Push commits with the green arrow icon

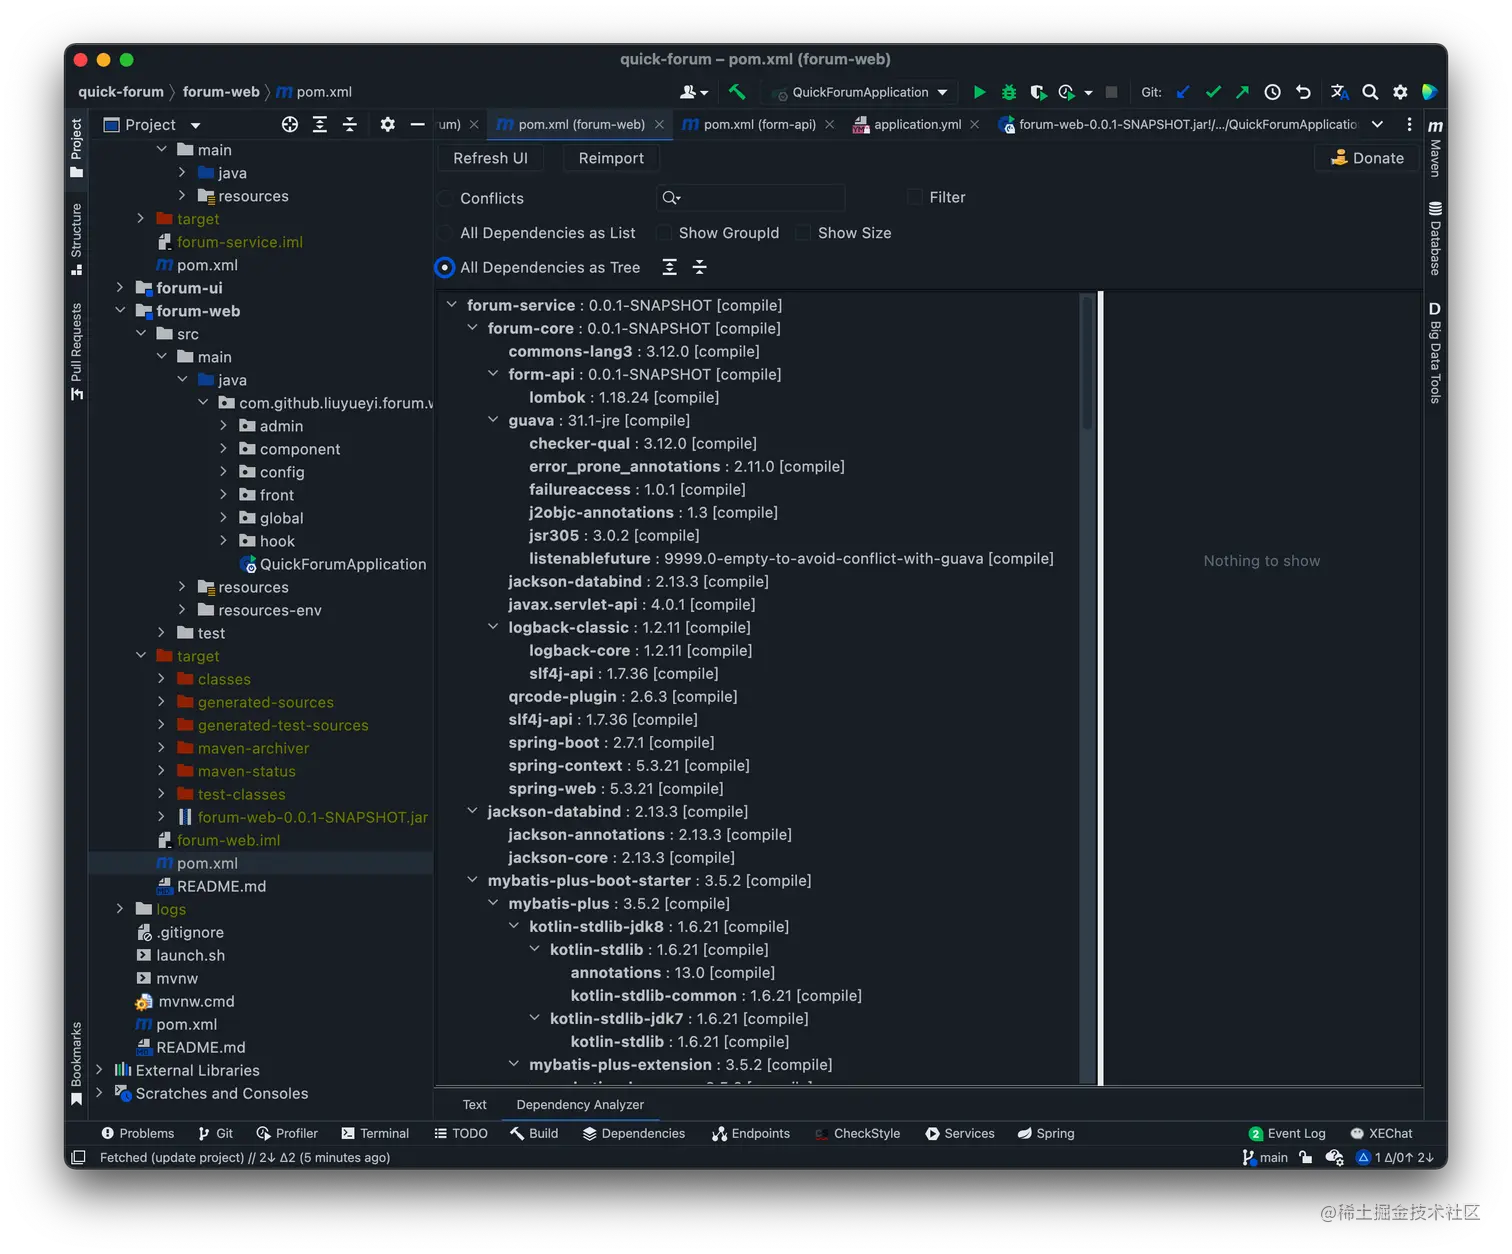(x=1242, y=92)
